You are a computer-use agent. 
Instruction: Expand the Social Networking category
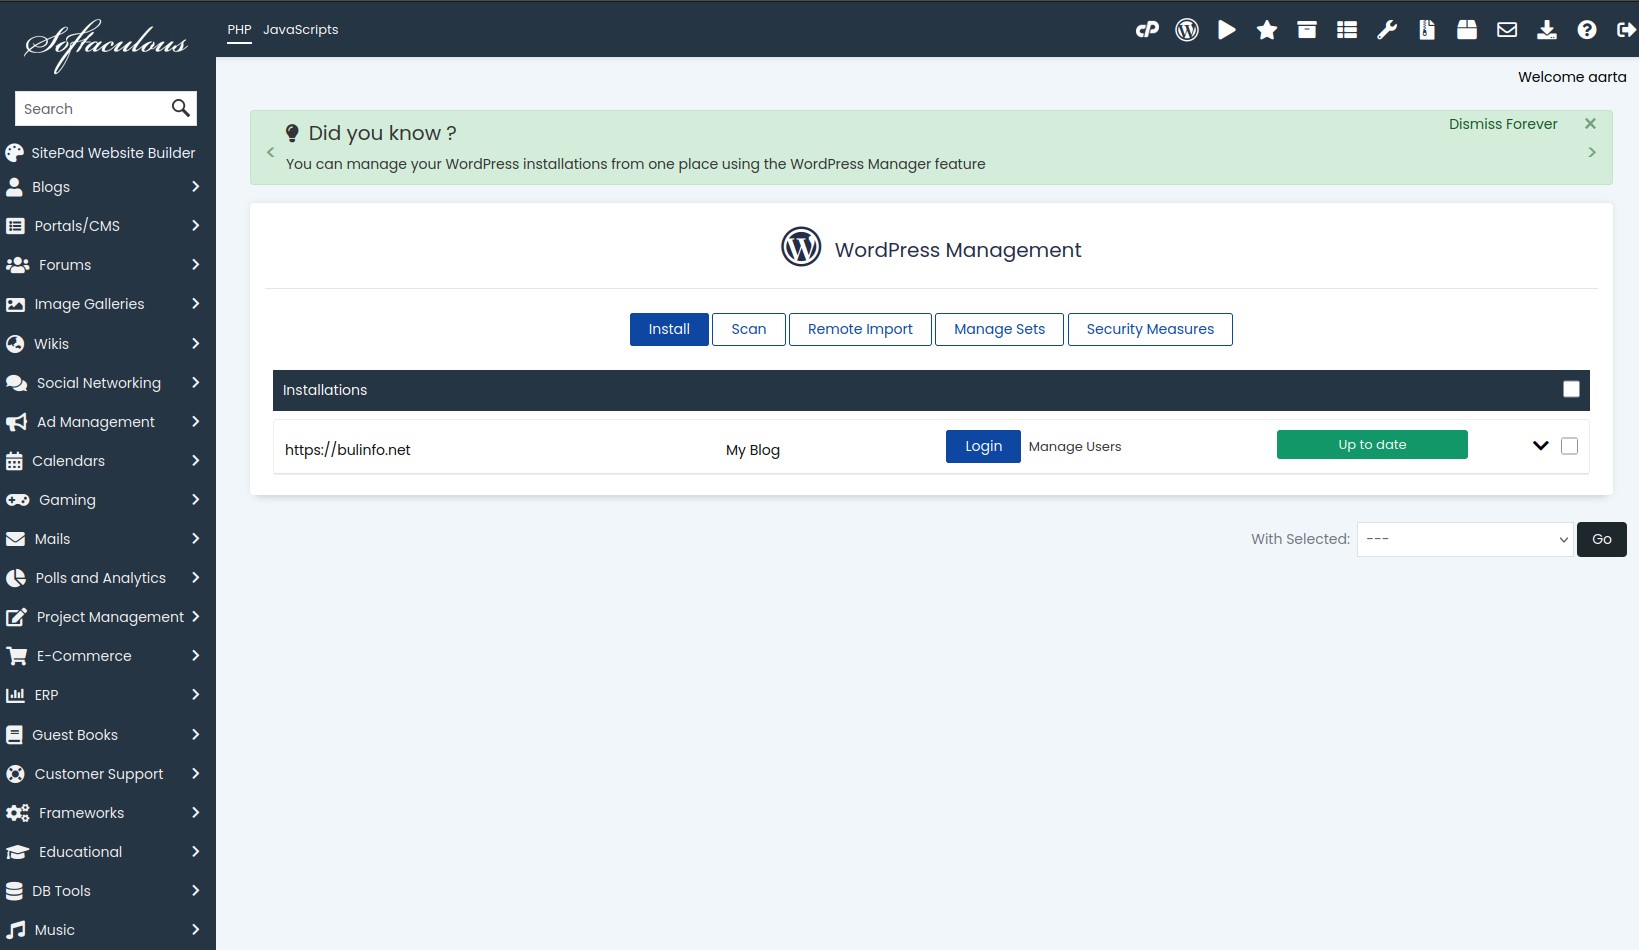(x=196, y=383)
